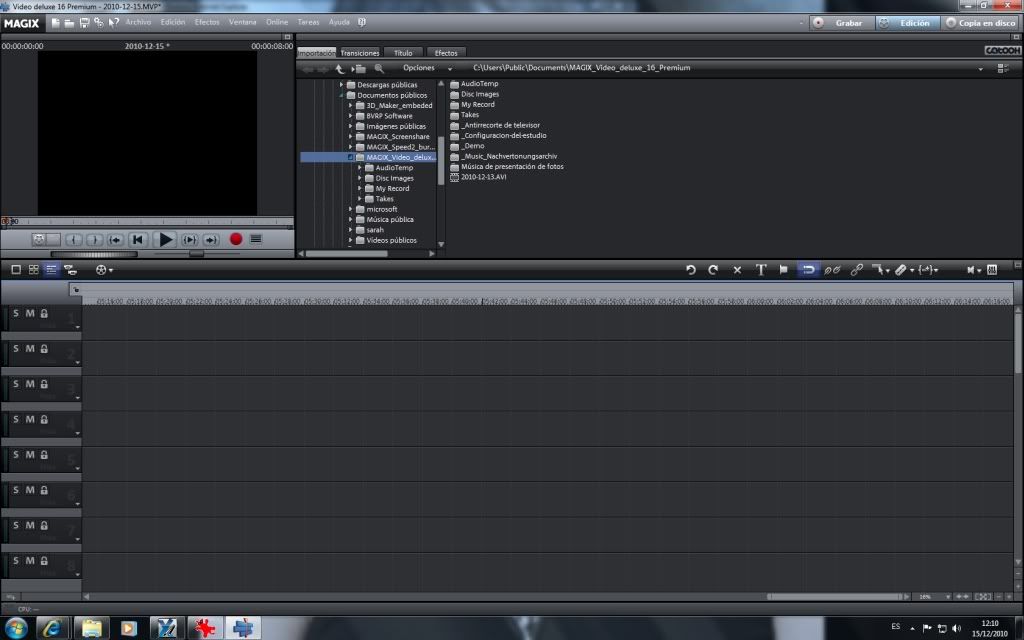This screenshot has height=640, width=1024.
Task: Mute track 5 with M button
Action: click(30, 455)
